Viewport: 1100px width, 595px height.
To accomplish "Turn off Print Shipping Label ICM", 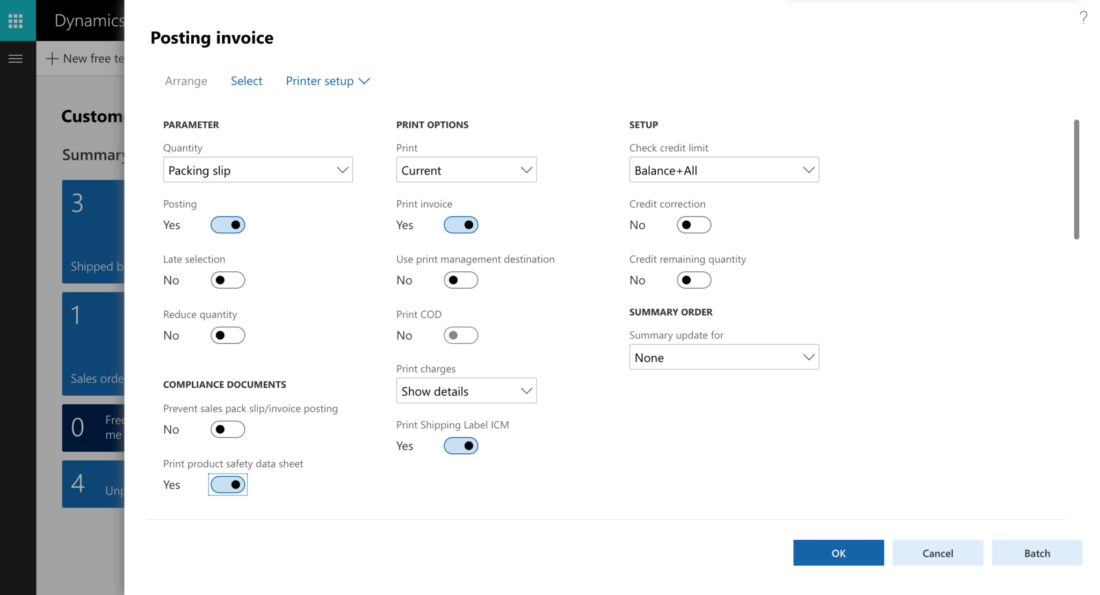I will 461,446.
